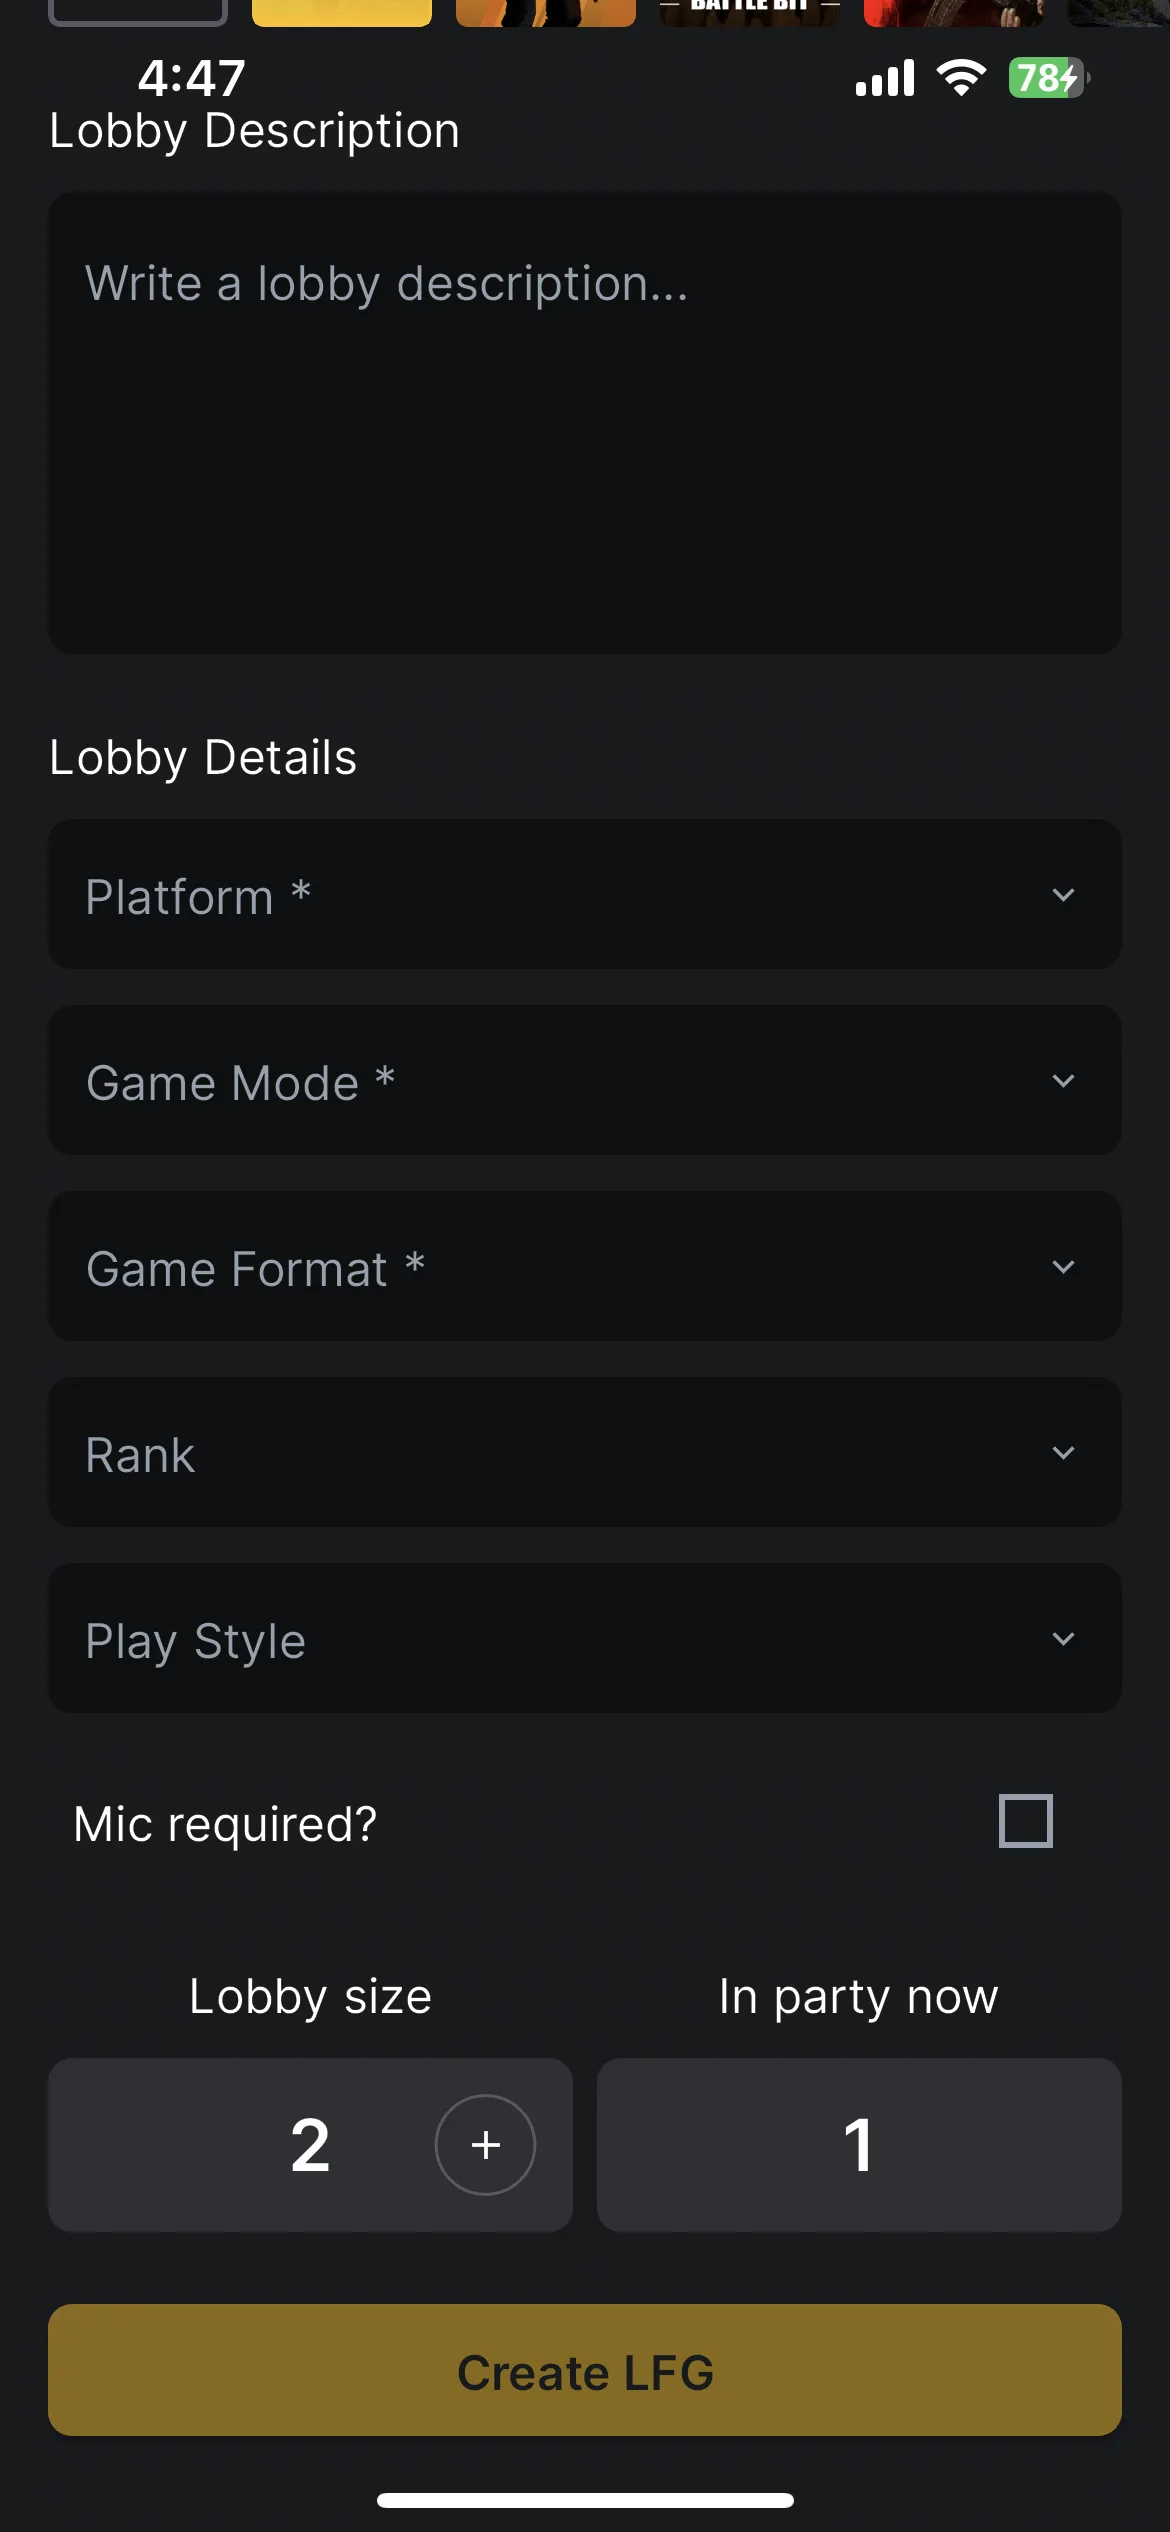Click the chevron arrow on the Rank field
Screen dimensions: 1170x2532
[1064, 1452]
